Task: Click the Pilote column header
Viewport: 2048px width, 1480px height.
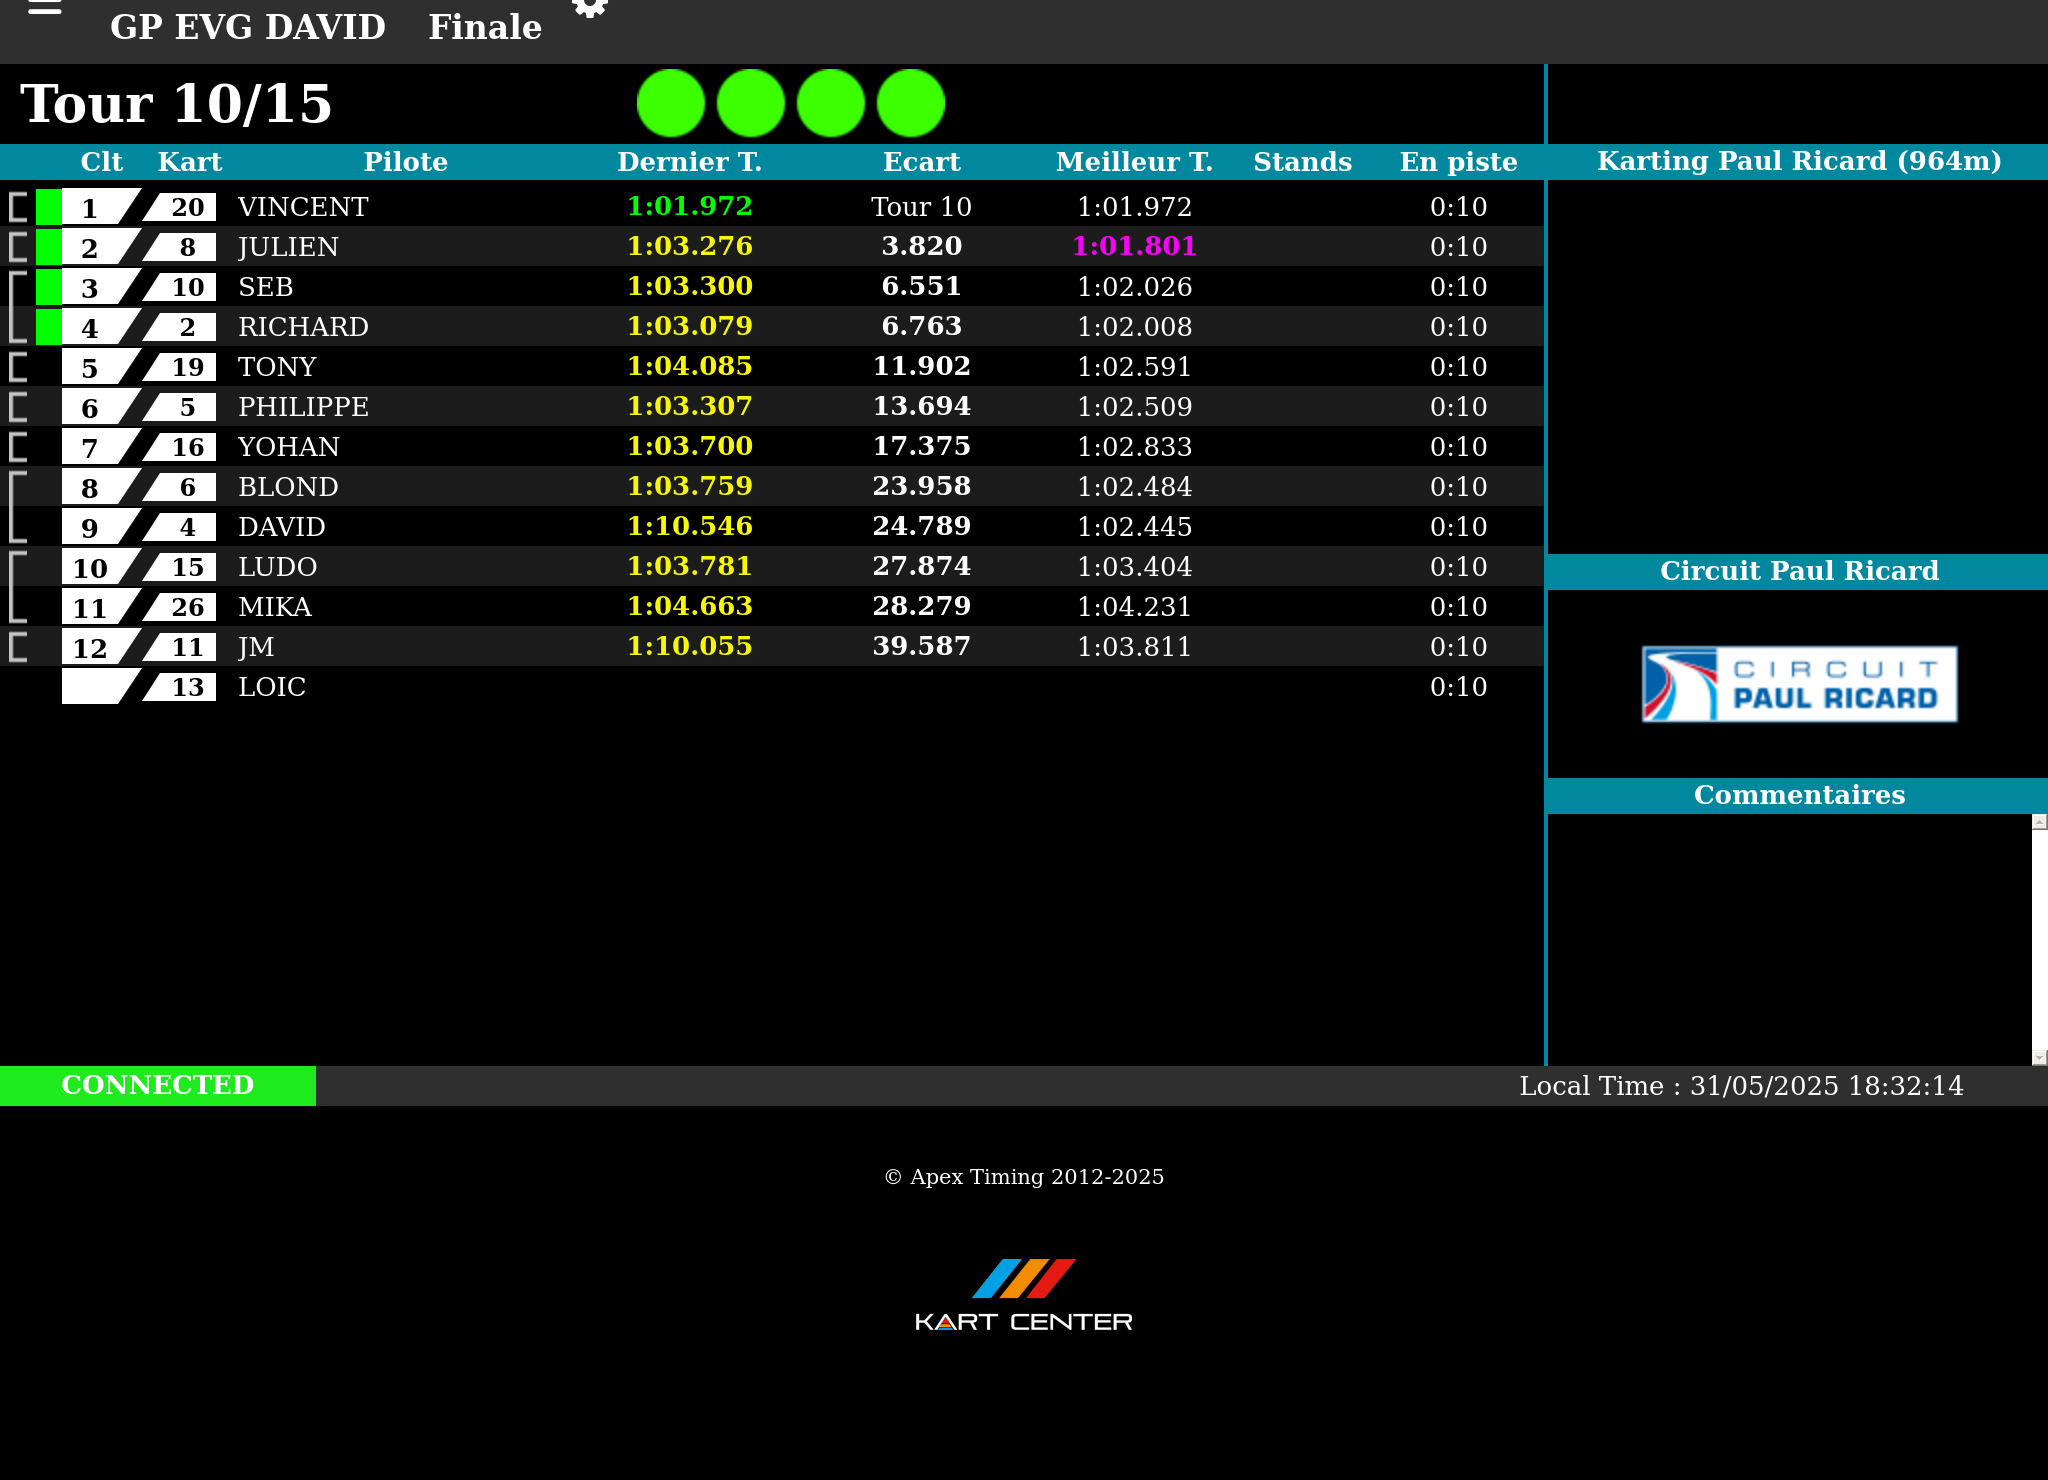Action: [x=405, y=162]
